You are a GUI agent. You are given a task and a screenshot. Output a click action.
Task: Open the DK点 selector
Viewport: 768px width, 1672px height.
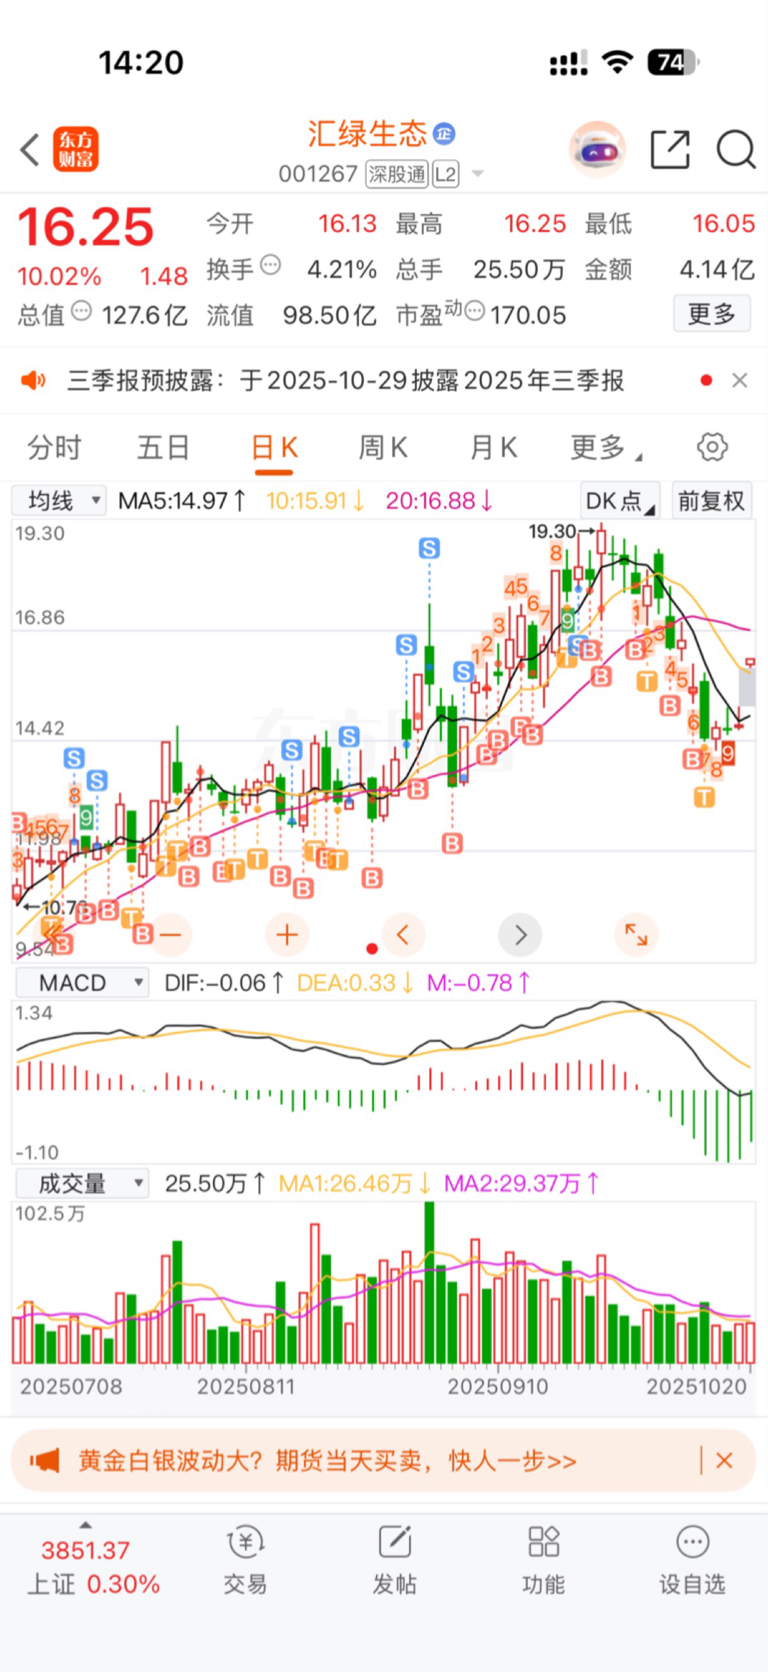pyautogui.click(x=619, y=500)
